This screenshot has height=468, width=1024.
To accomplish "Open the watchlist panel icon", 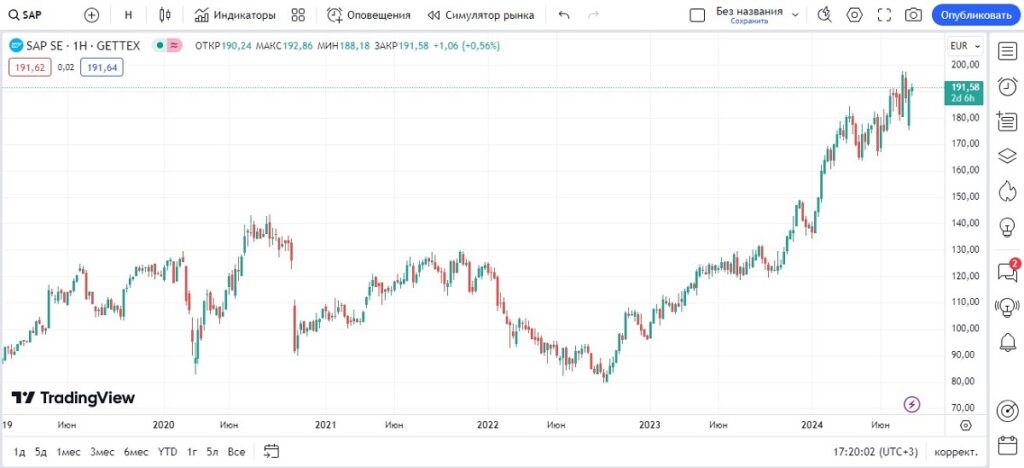I will tap(1007, 51).
